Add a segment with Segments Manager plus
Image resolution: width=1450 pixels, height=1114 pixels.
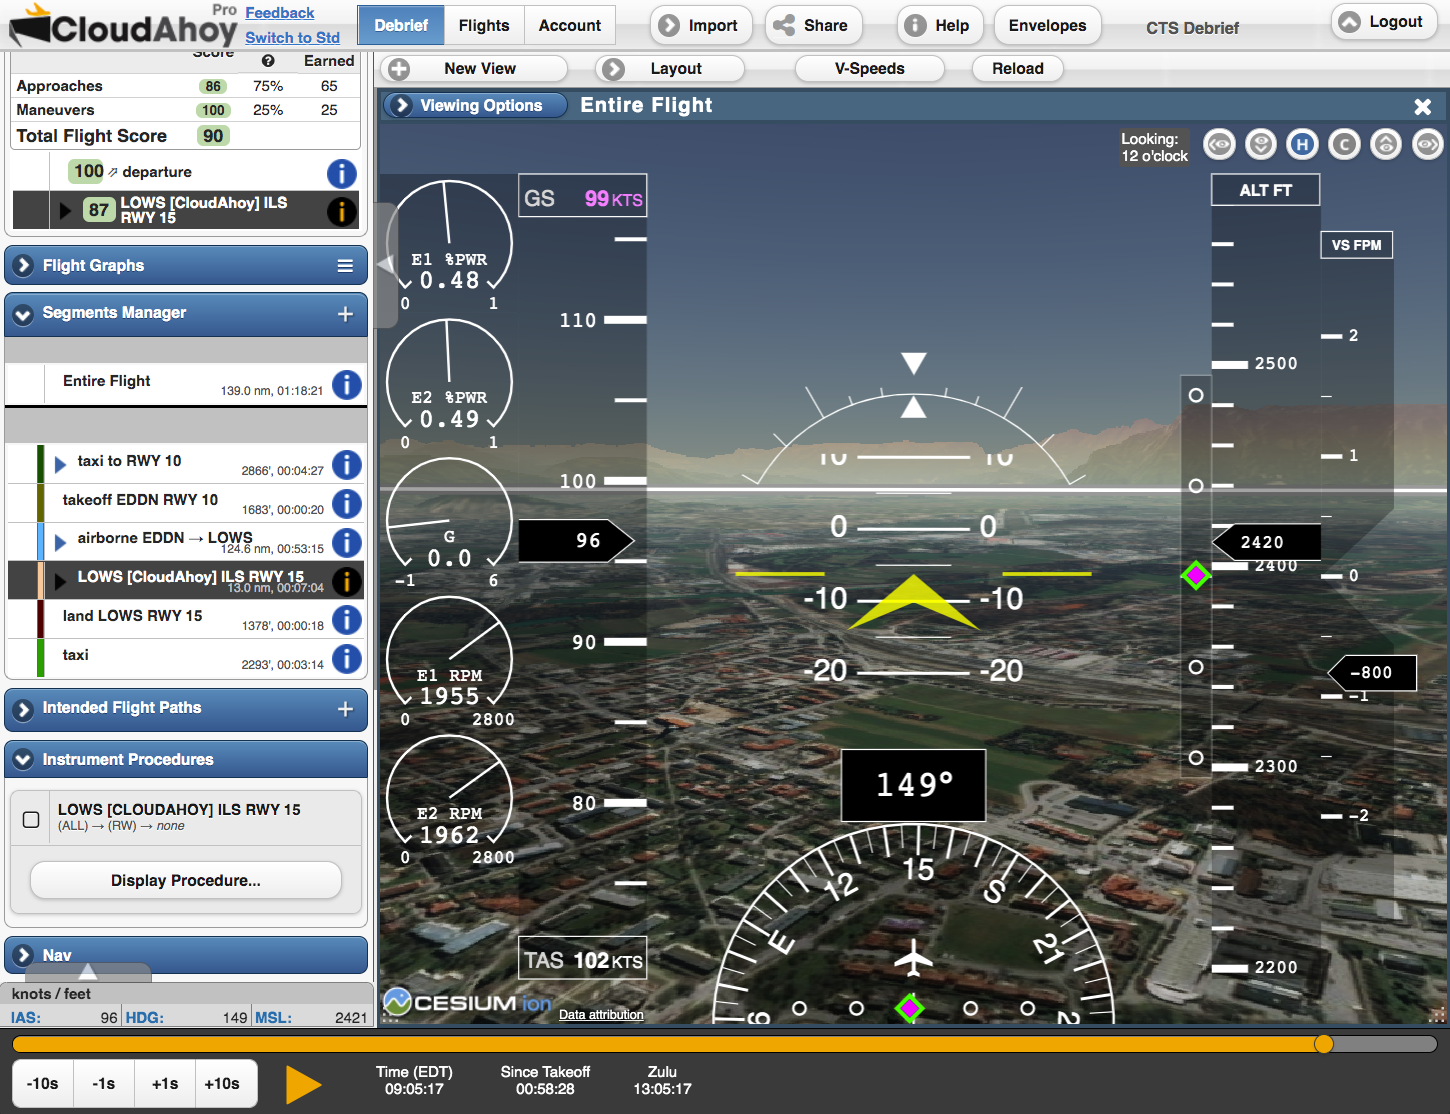(345, 314)
